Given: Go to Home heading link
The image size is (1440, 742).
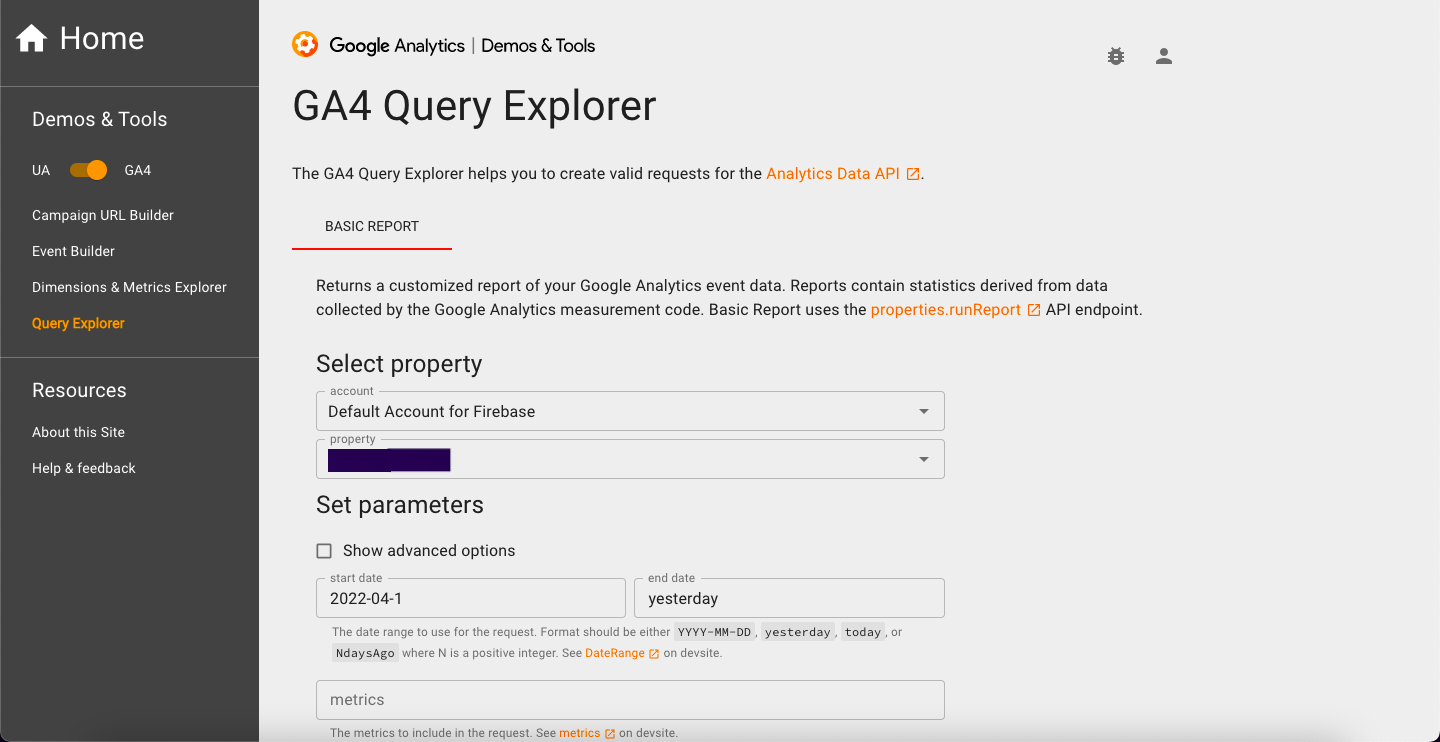Looking at the screenshot, I should 102,38.
